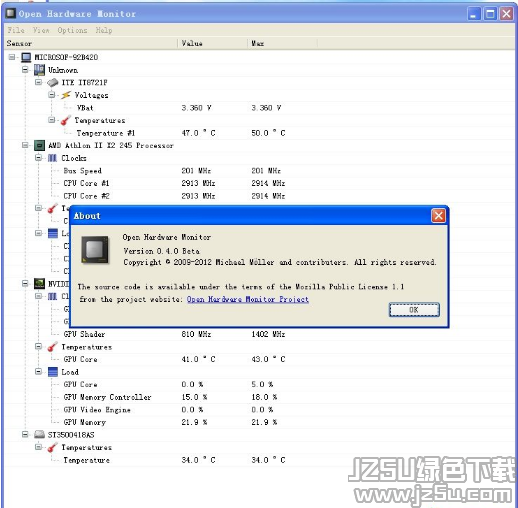Click the hard drive icon beside ST3500418AS
Viewport: 518px width, 508px height.
39,434
